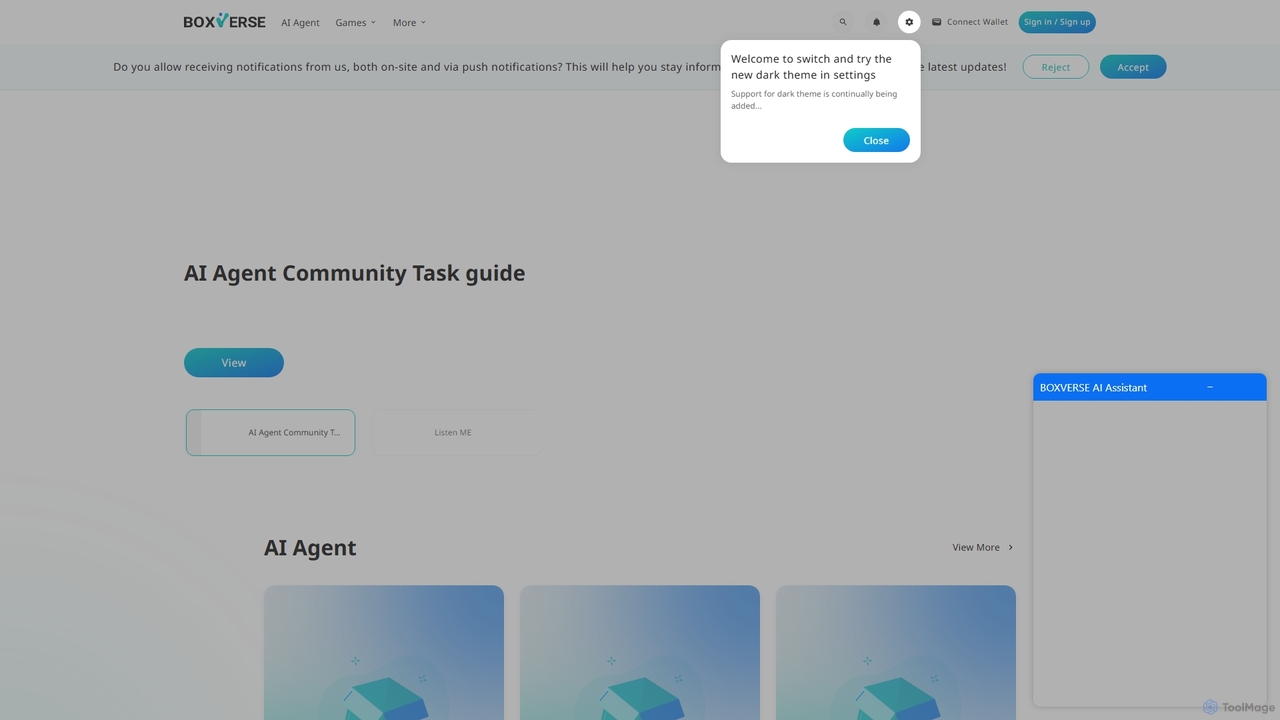Click the Sign in / Sign up button
The image size is (1280, 720).
tap(1057, 22)
